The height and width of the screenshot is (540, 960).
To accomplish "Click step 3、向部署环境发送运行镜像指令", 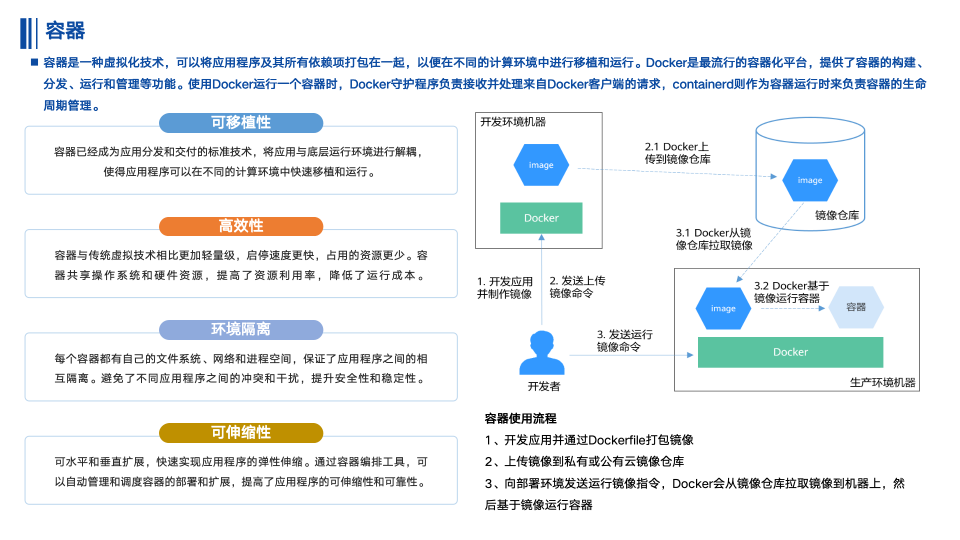I will (x=694, y=494).
